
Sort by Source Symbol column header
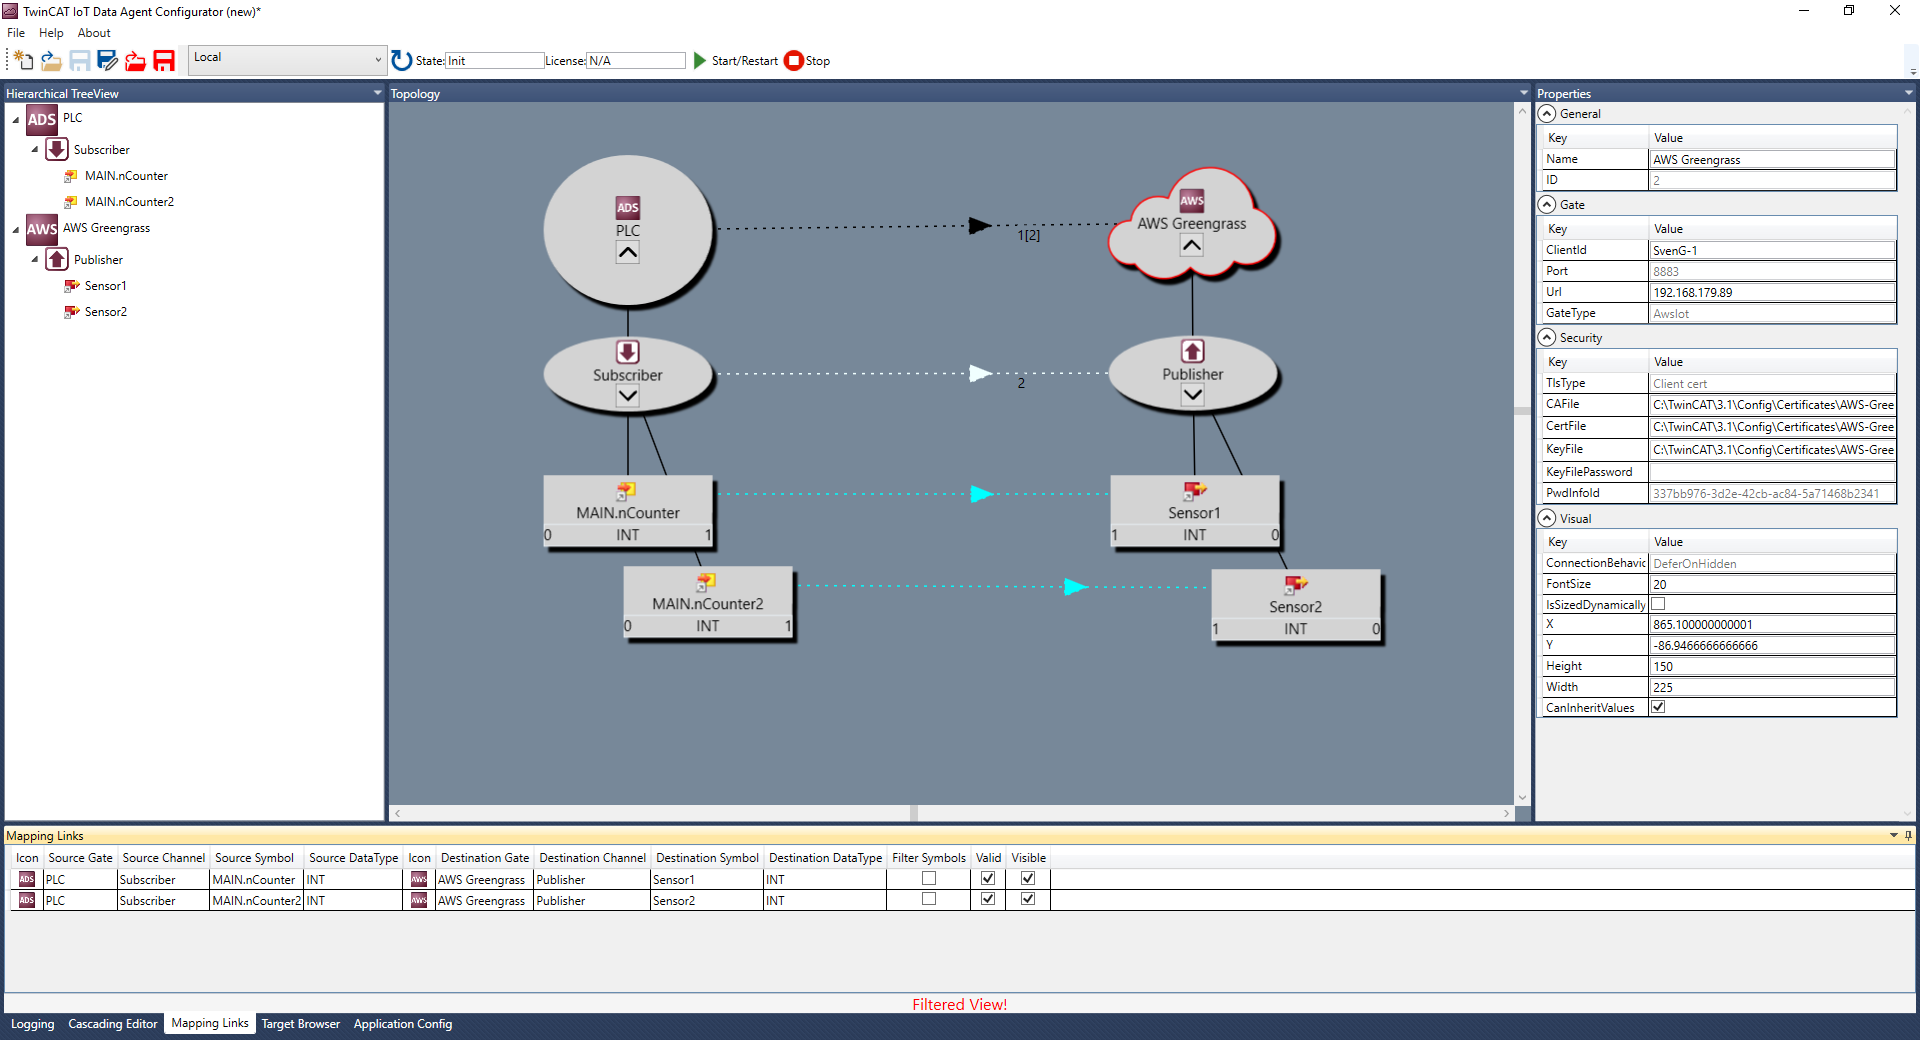(254, 858)
